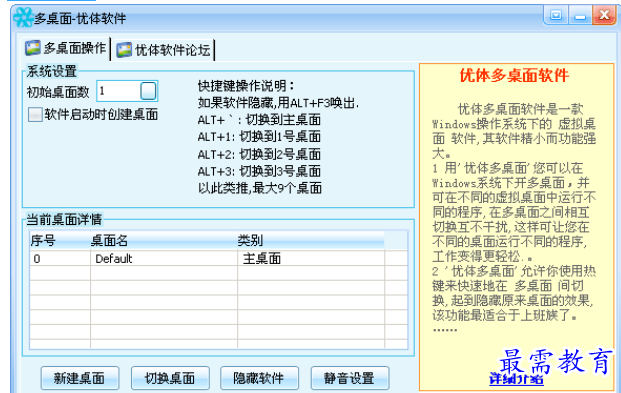Click the snowflake app icon in title bar
Viewport: 621px width, 393px height.
(x=23, y=17)
